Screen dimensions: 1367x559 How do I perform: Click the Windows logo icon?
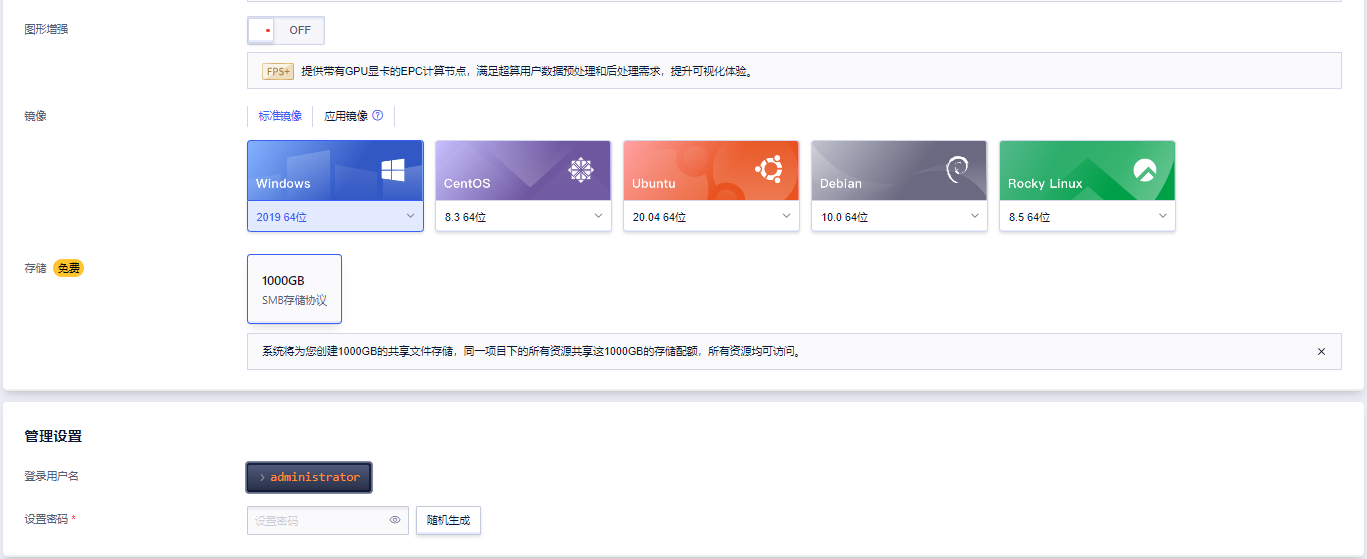click(x=392, y=170)
